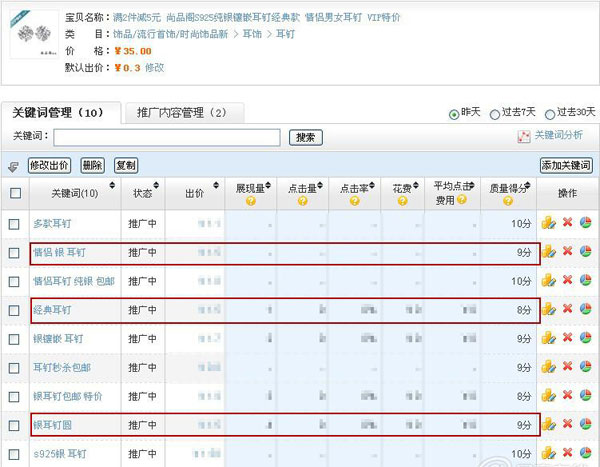Image resolution: width=600 pixels, height=467 pixels.
Task: Select the 昨天 radio option
Action: click(454, 115)
